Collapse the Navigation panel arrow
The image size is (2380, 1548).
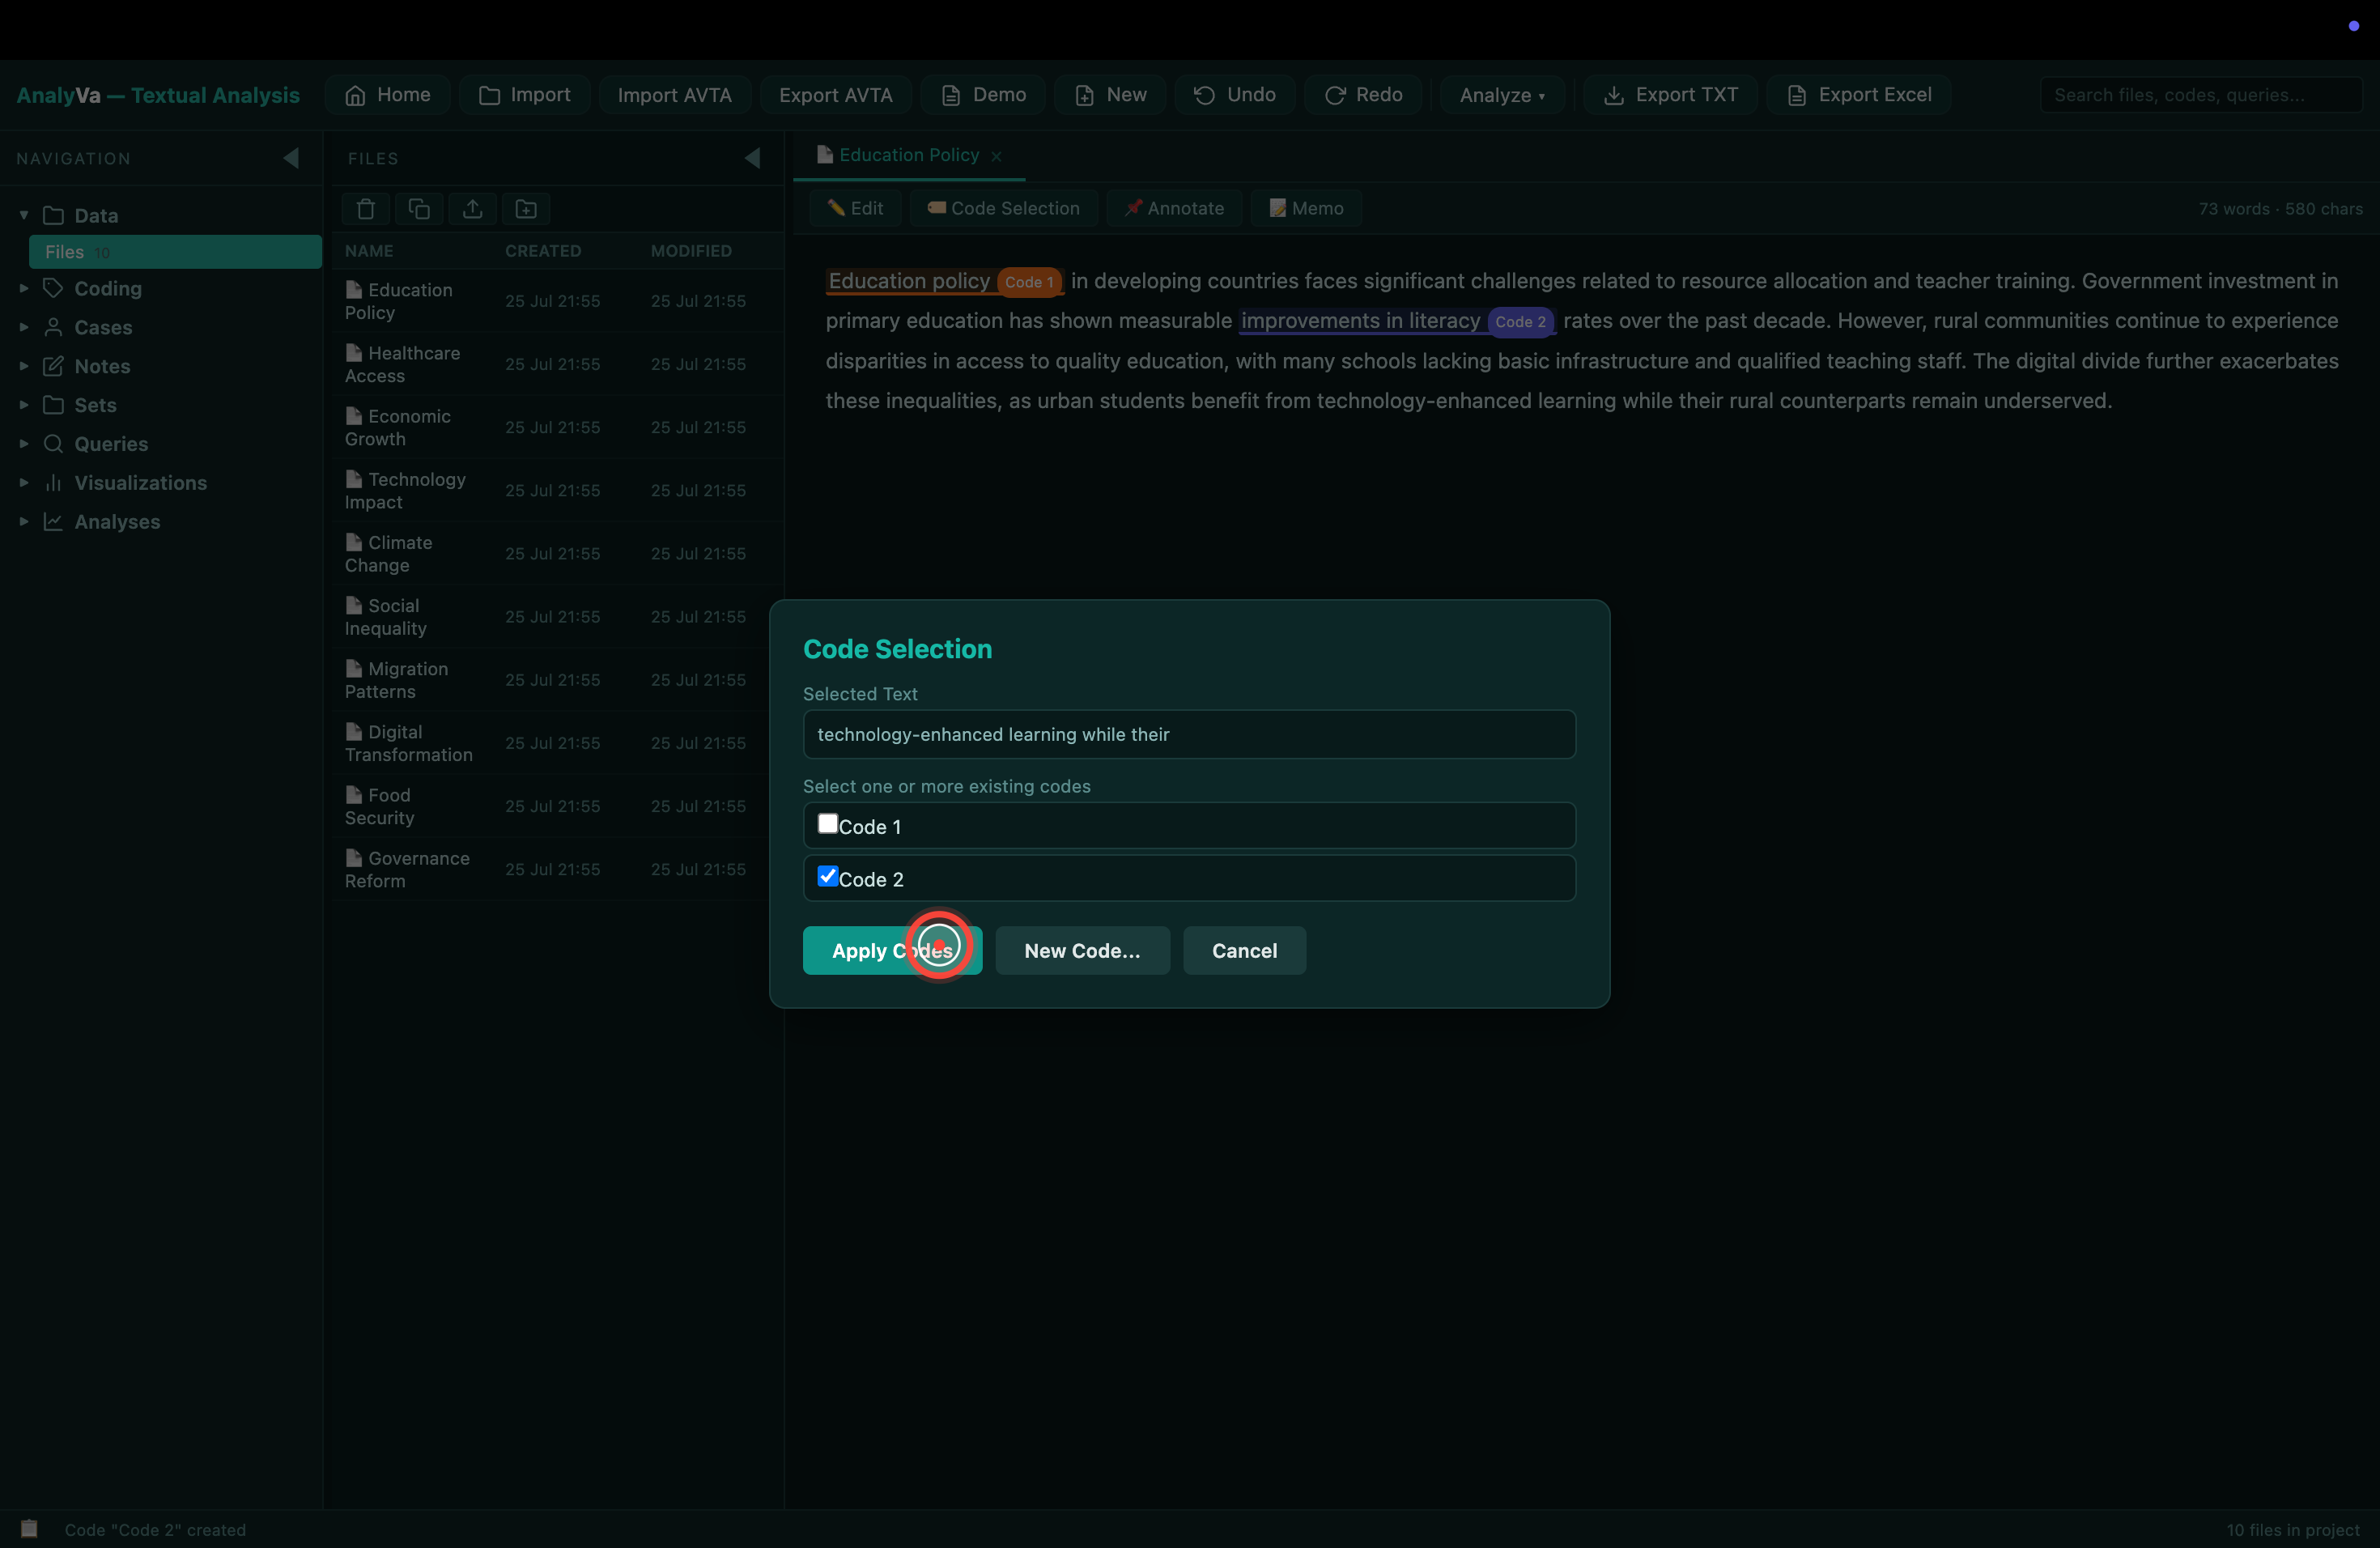click(x=291, y=158)
